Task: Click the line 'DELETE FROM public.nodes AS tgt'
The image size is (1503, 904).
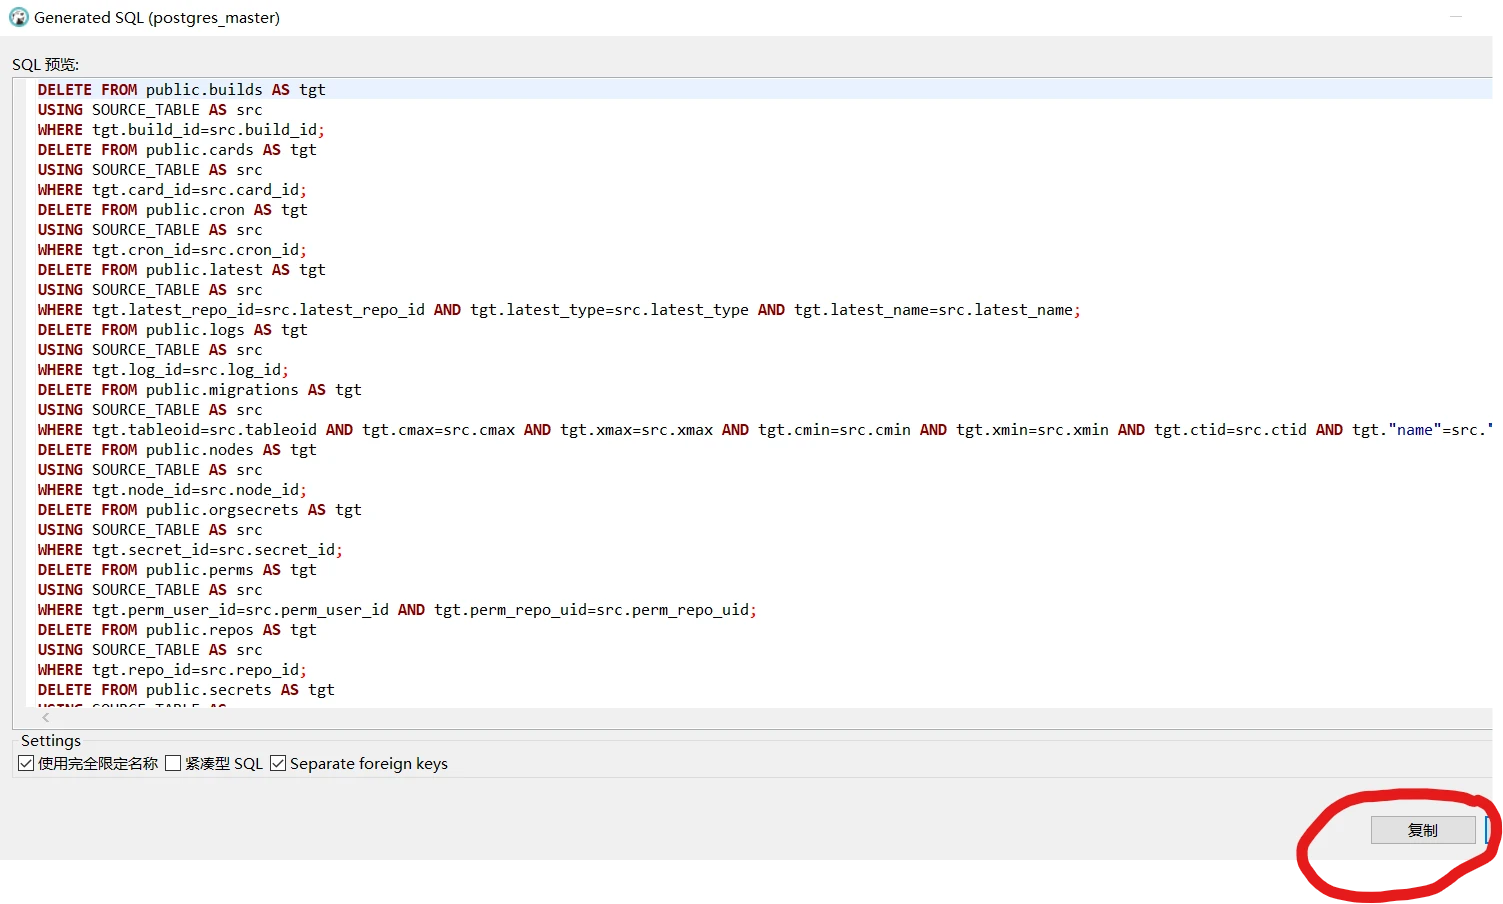Action: pos(177,450)
